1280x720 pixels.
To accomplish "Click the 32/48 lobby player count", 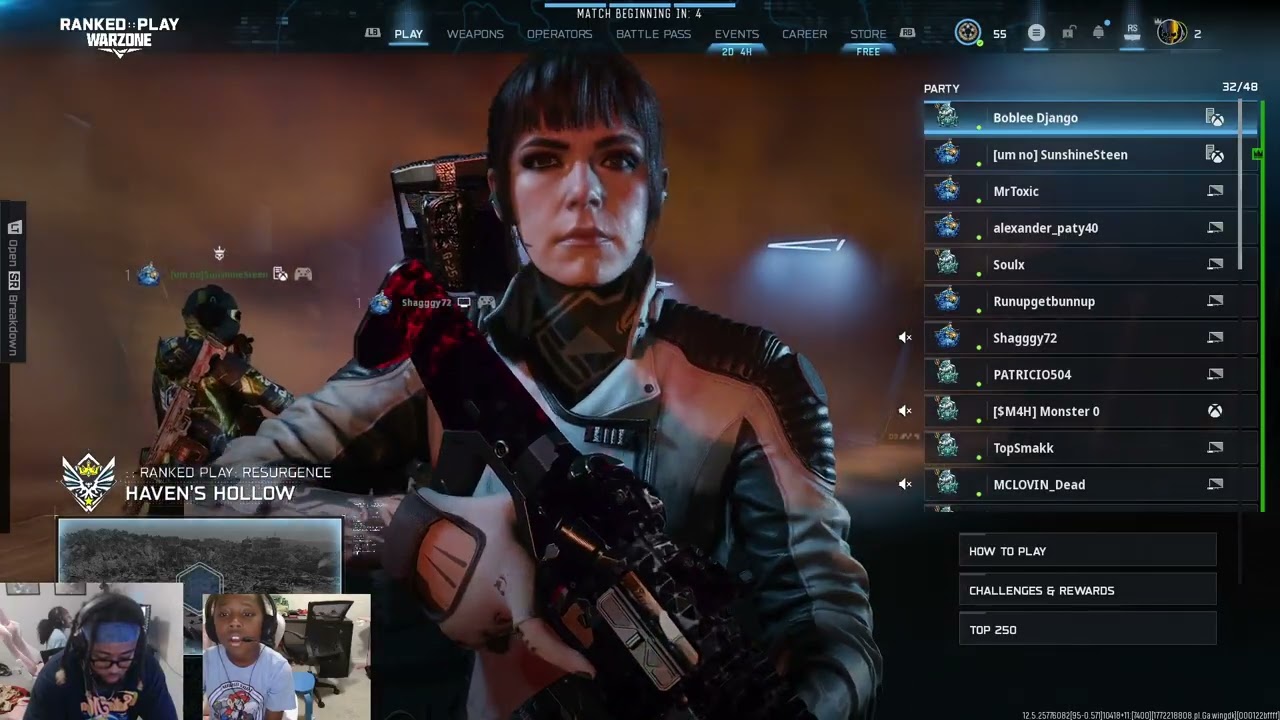I will click(1239, 87).
